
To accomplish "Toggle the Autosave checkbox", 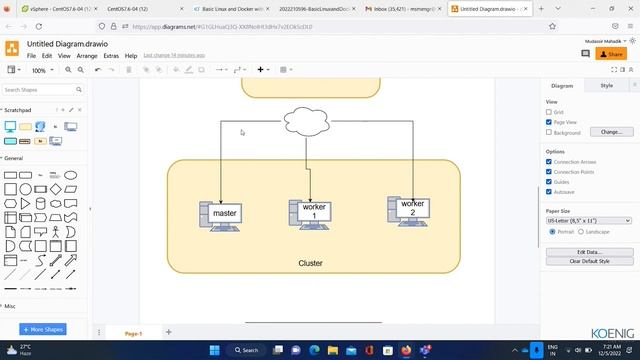I will [x=549, y=191].
